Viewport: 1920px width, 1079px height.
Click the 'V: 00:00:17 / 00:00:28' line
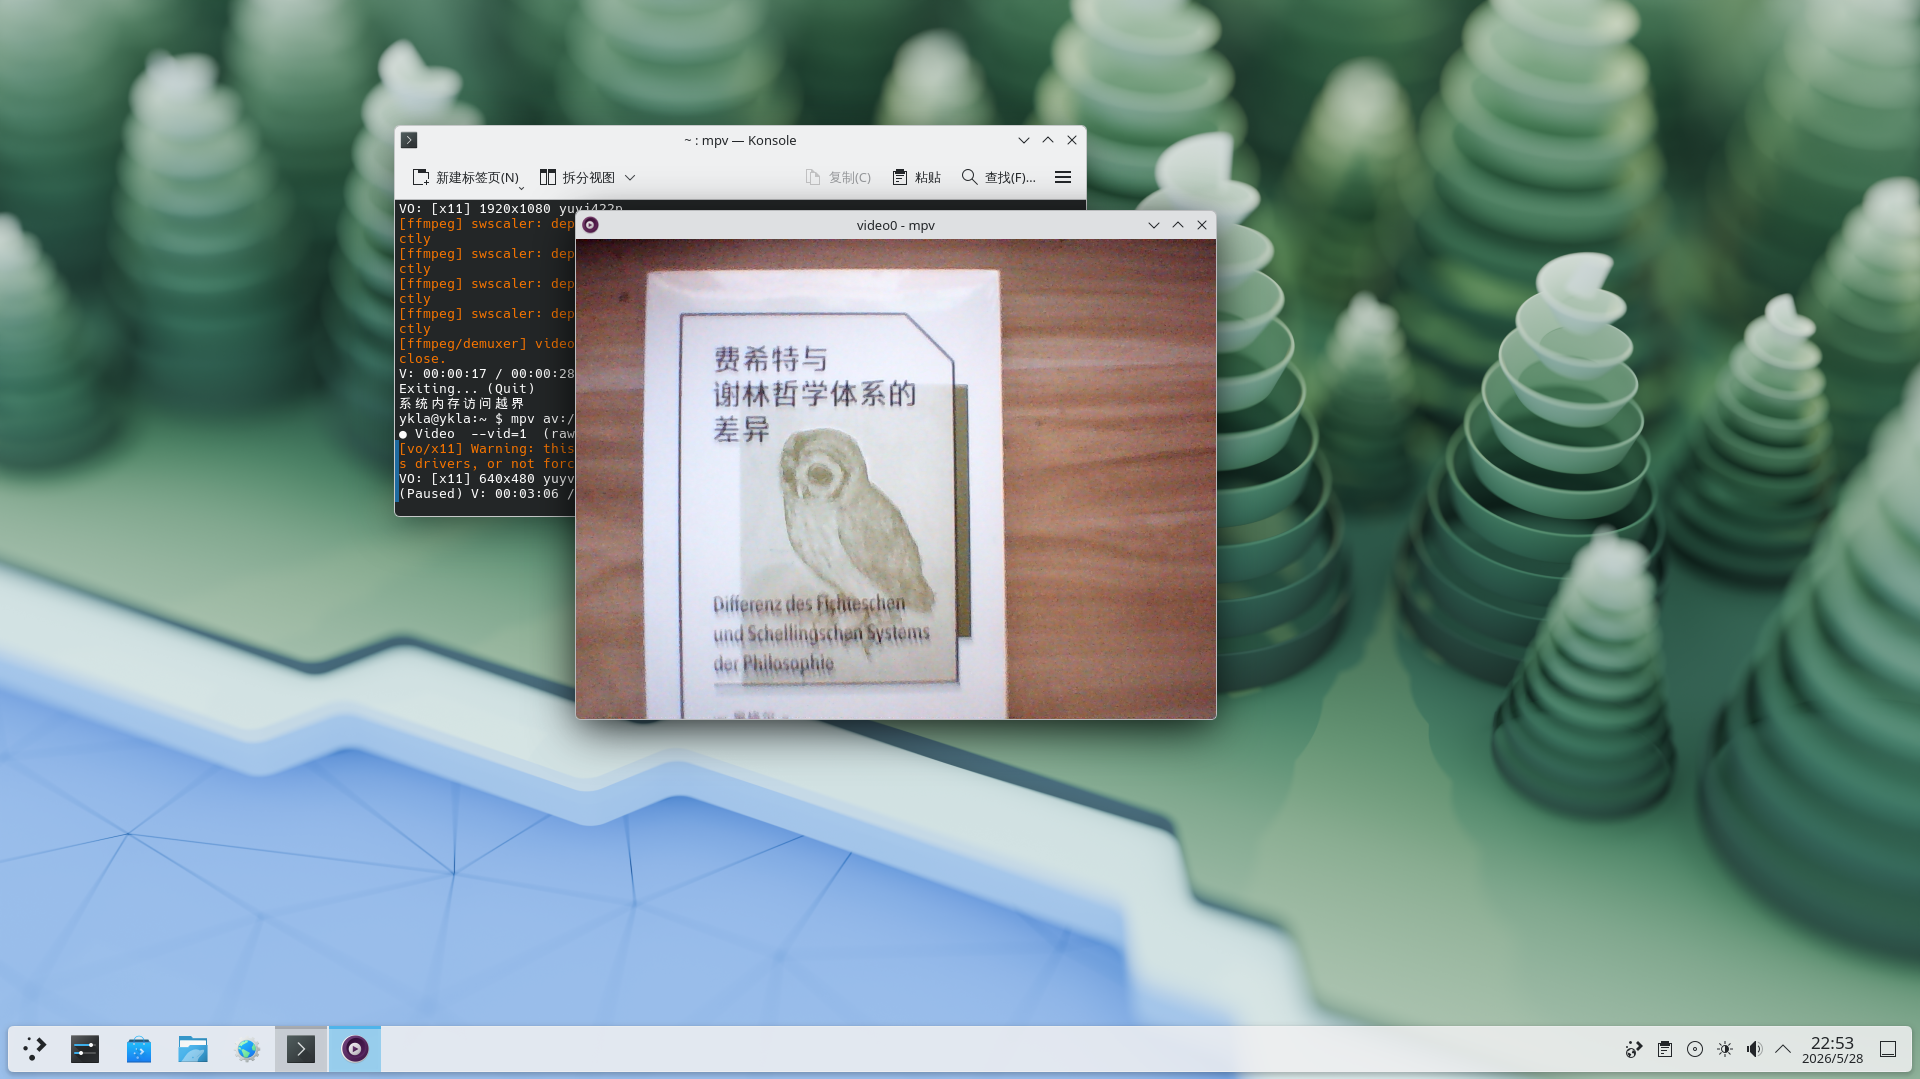coord(486,374)
